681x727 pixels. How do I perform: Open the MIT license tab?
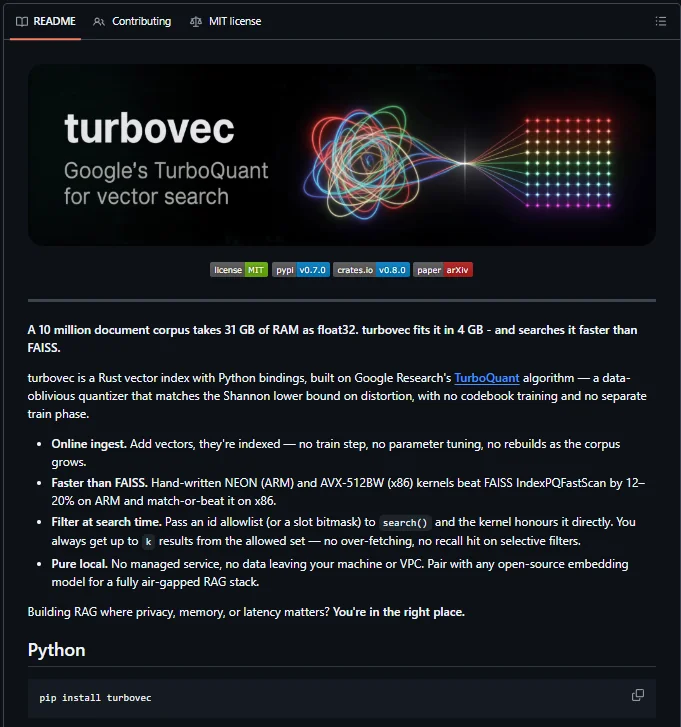point(226,21)
